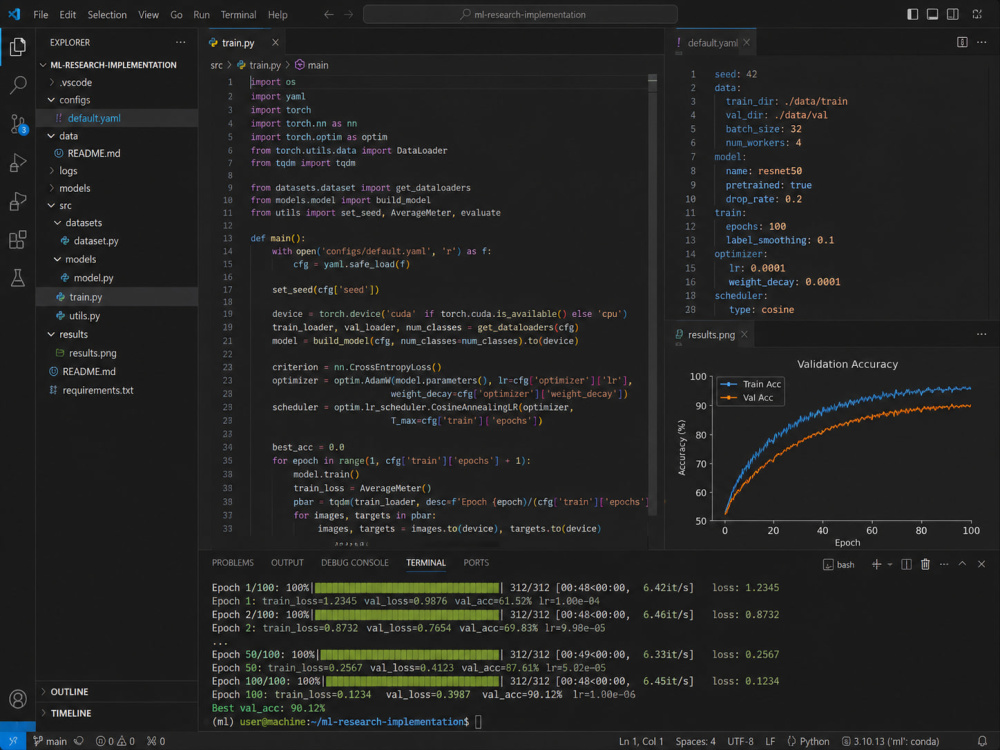Open the Terminal menu

pyautogui.click(x=238, y=14)
